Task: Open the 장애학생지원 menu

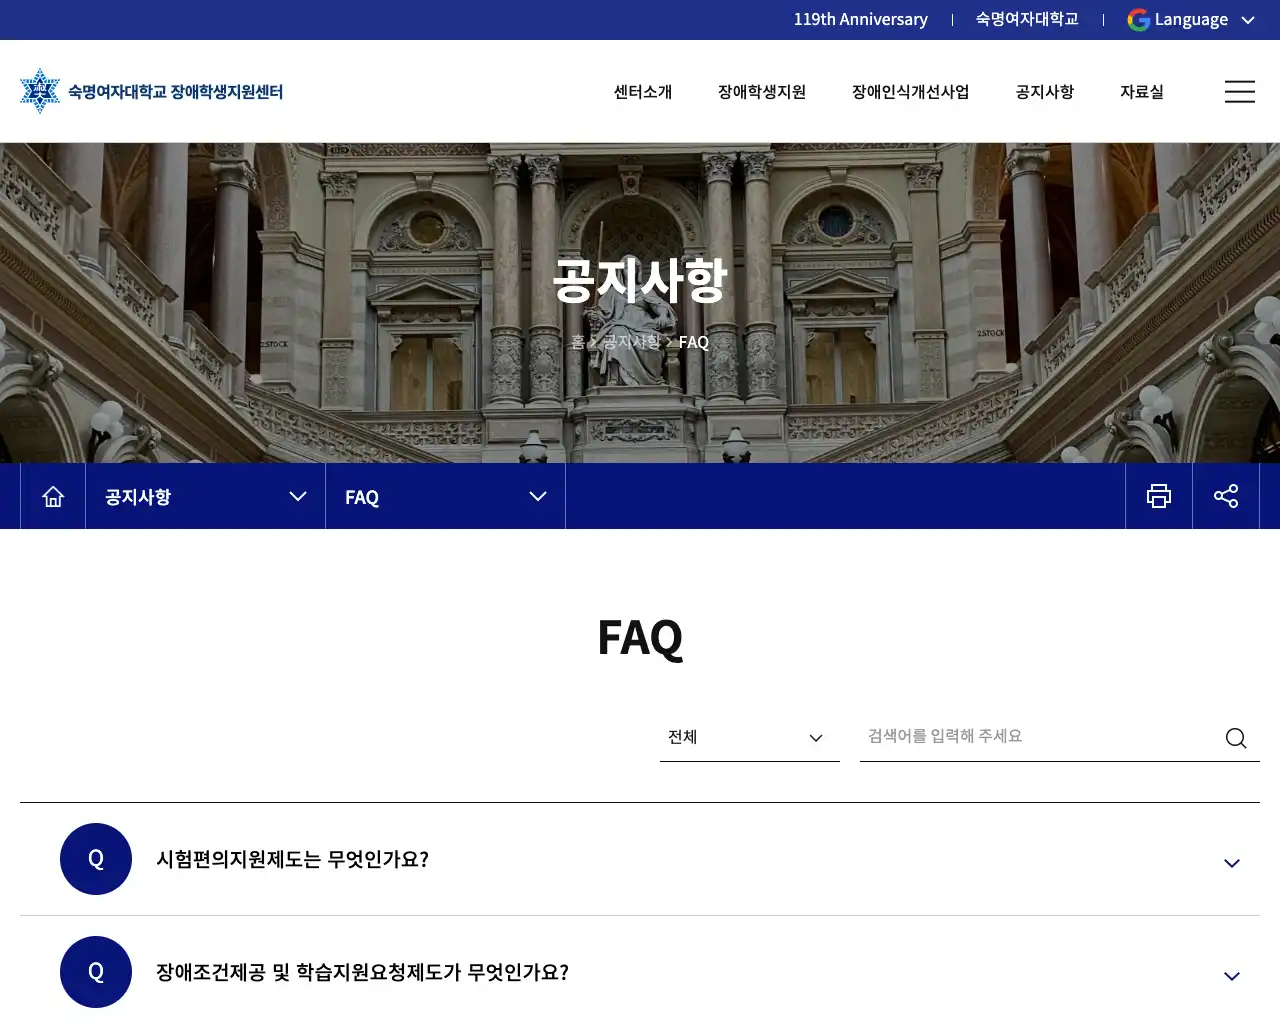Action: (x=761, y=92)
